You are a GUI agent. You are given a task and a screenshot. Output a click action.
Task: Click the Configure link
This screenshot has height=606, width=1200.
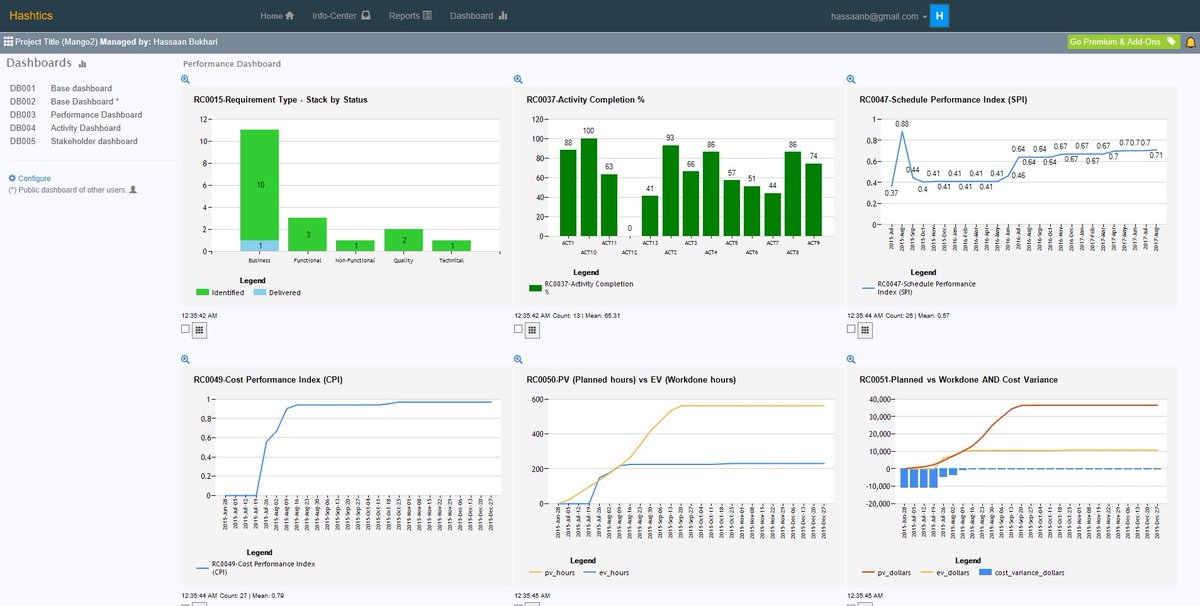click(x=34, y=178)
